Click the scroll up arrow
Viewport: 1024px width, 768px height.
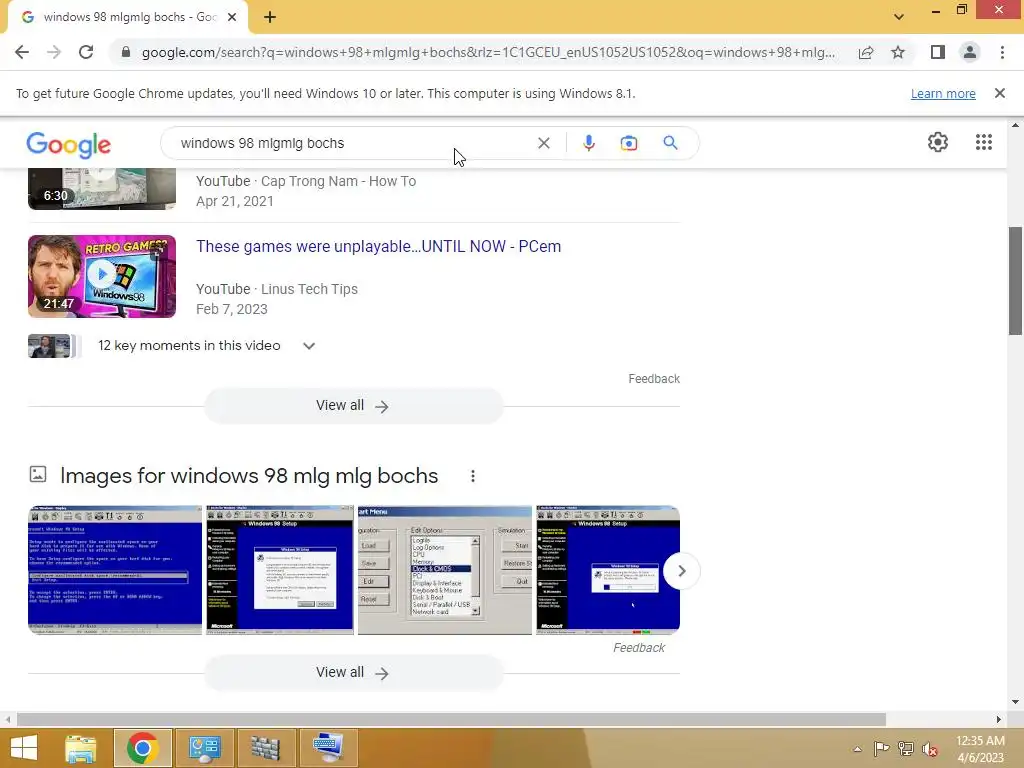coord(1015,124)
